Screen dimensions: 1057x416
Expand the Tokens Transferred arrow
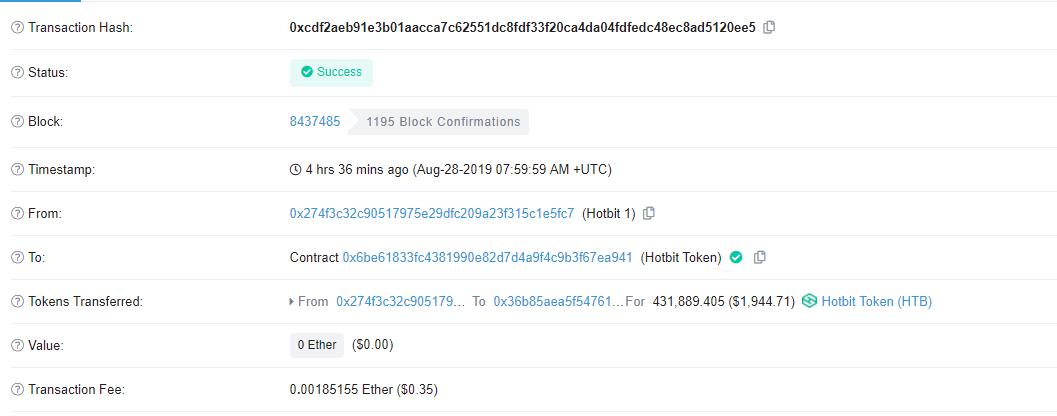click(292, 301)
